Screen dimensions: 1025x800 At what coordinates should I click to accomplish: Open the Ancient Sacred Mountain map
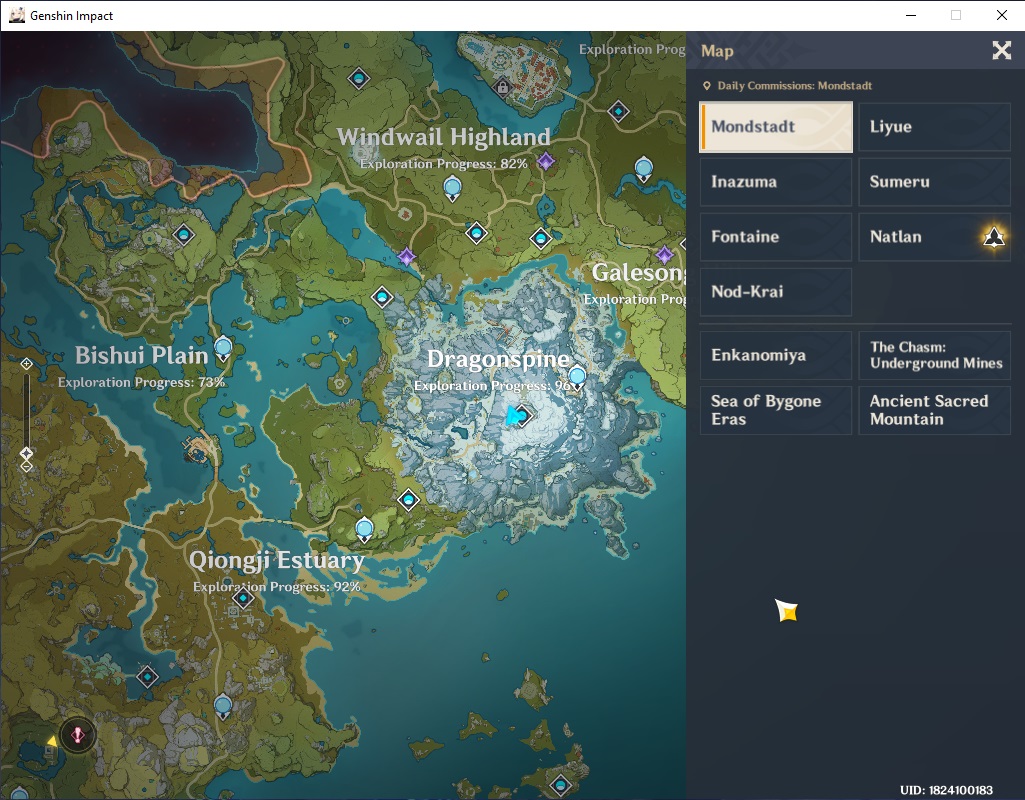[x=934, y=410]
